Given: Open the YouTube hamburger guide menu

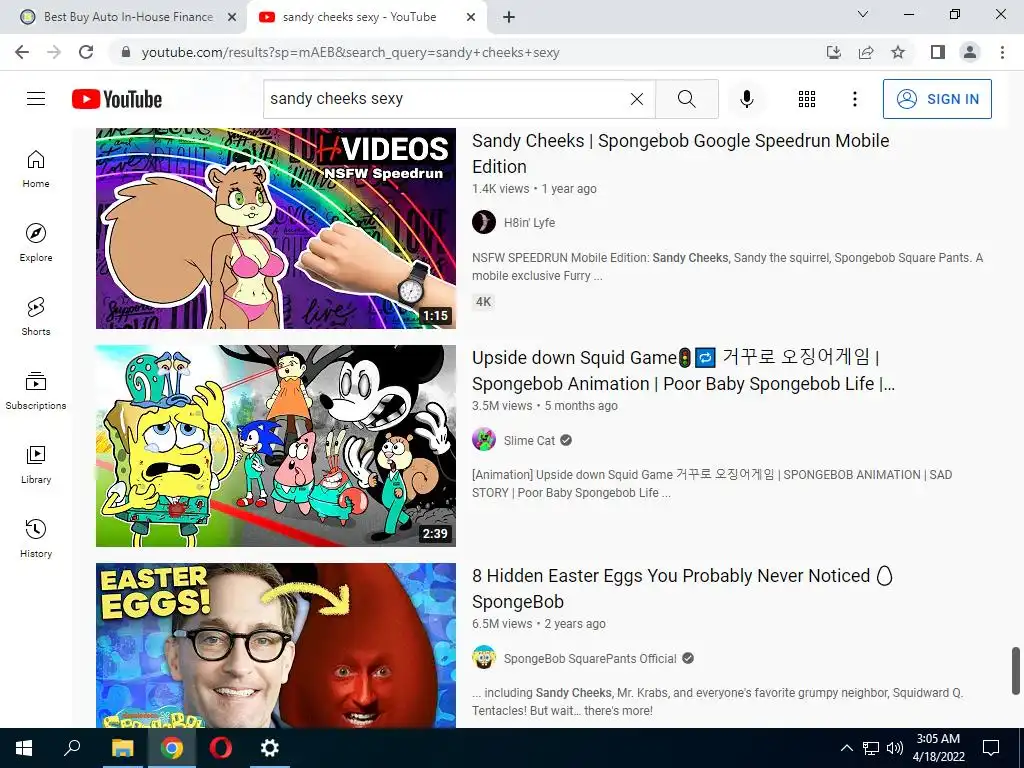Looking at the screenshot, I should point(36,99).
